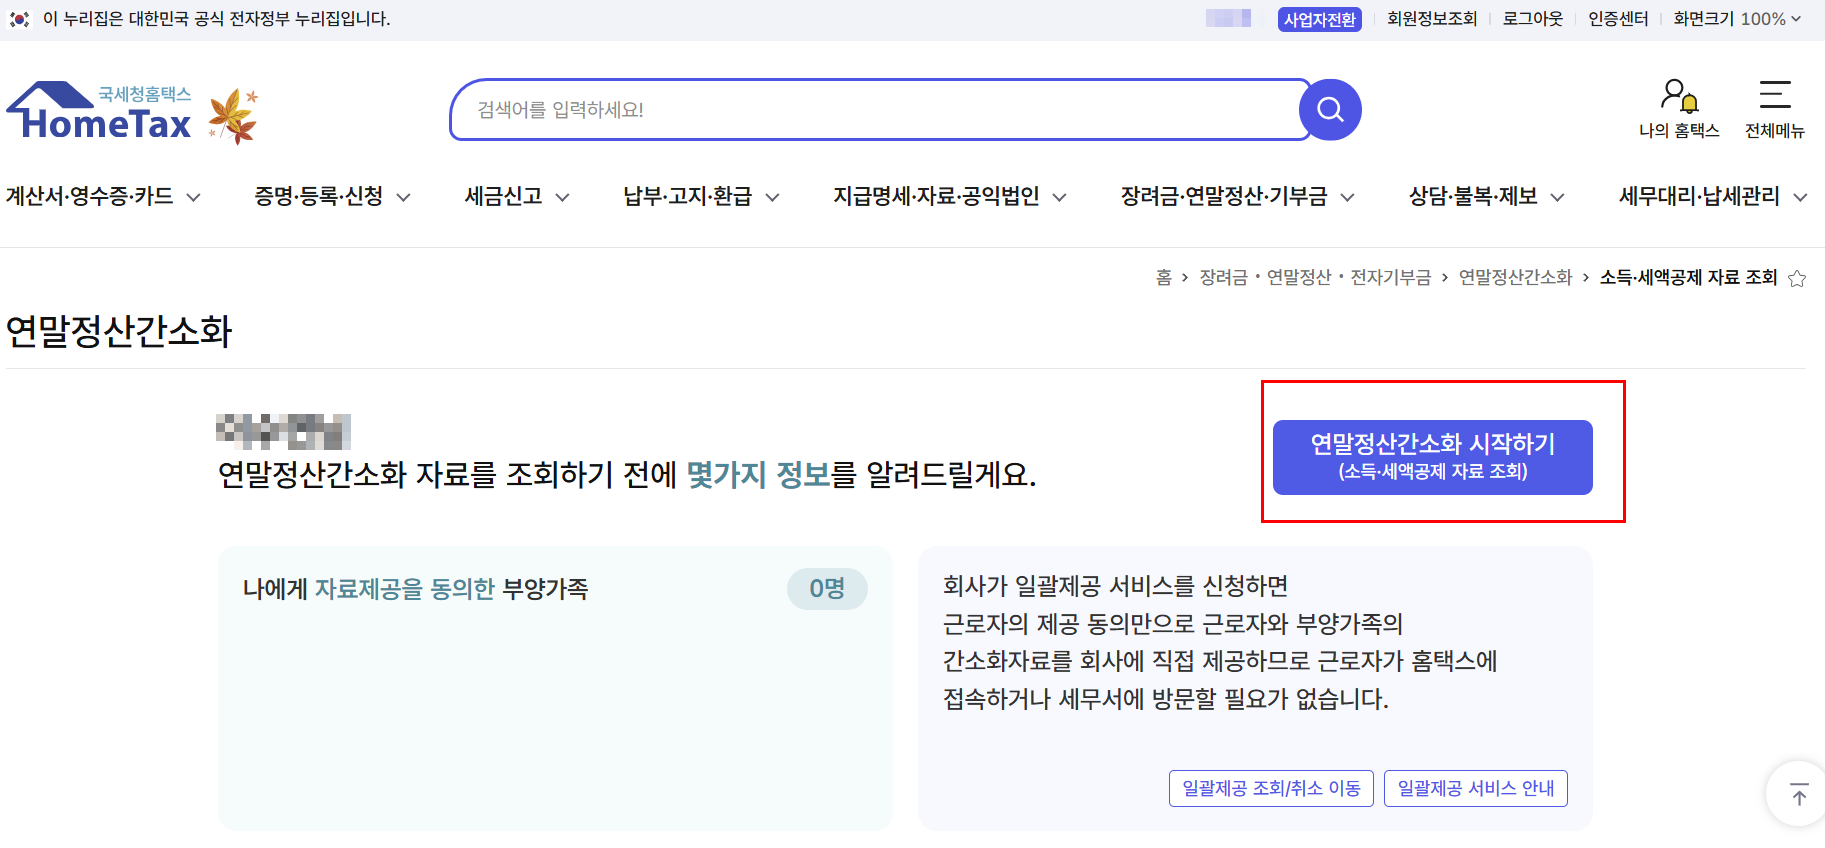Open 장려금·연말정산·전자기부금 breadcrumb
Screen dimensions: 1825x848
click(x=1315, y=278)
